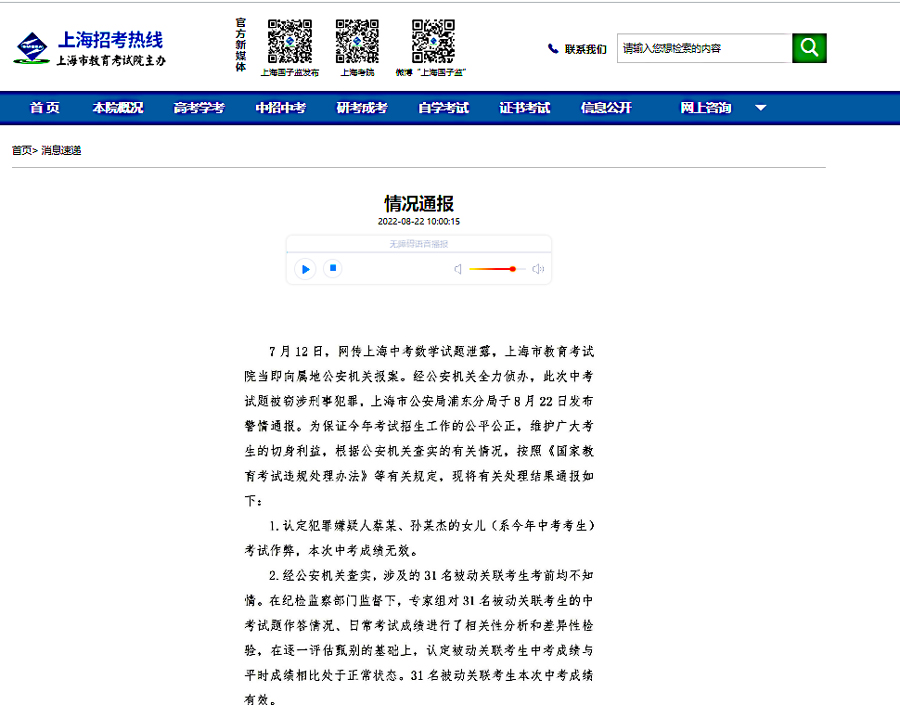Screen dimensions: 900x705
Task: Click the 消息速递 breadcrumb link
Action: [61, 151]
